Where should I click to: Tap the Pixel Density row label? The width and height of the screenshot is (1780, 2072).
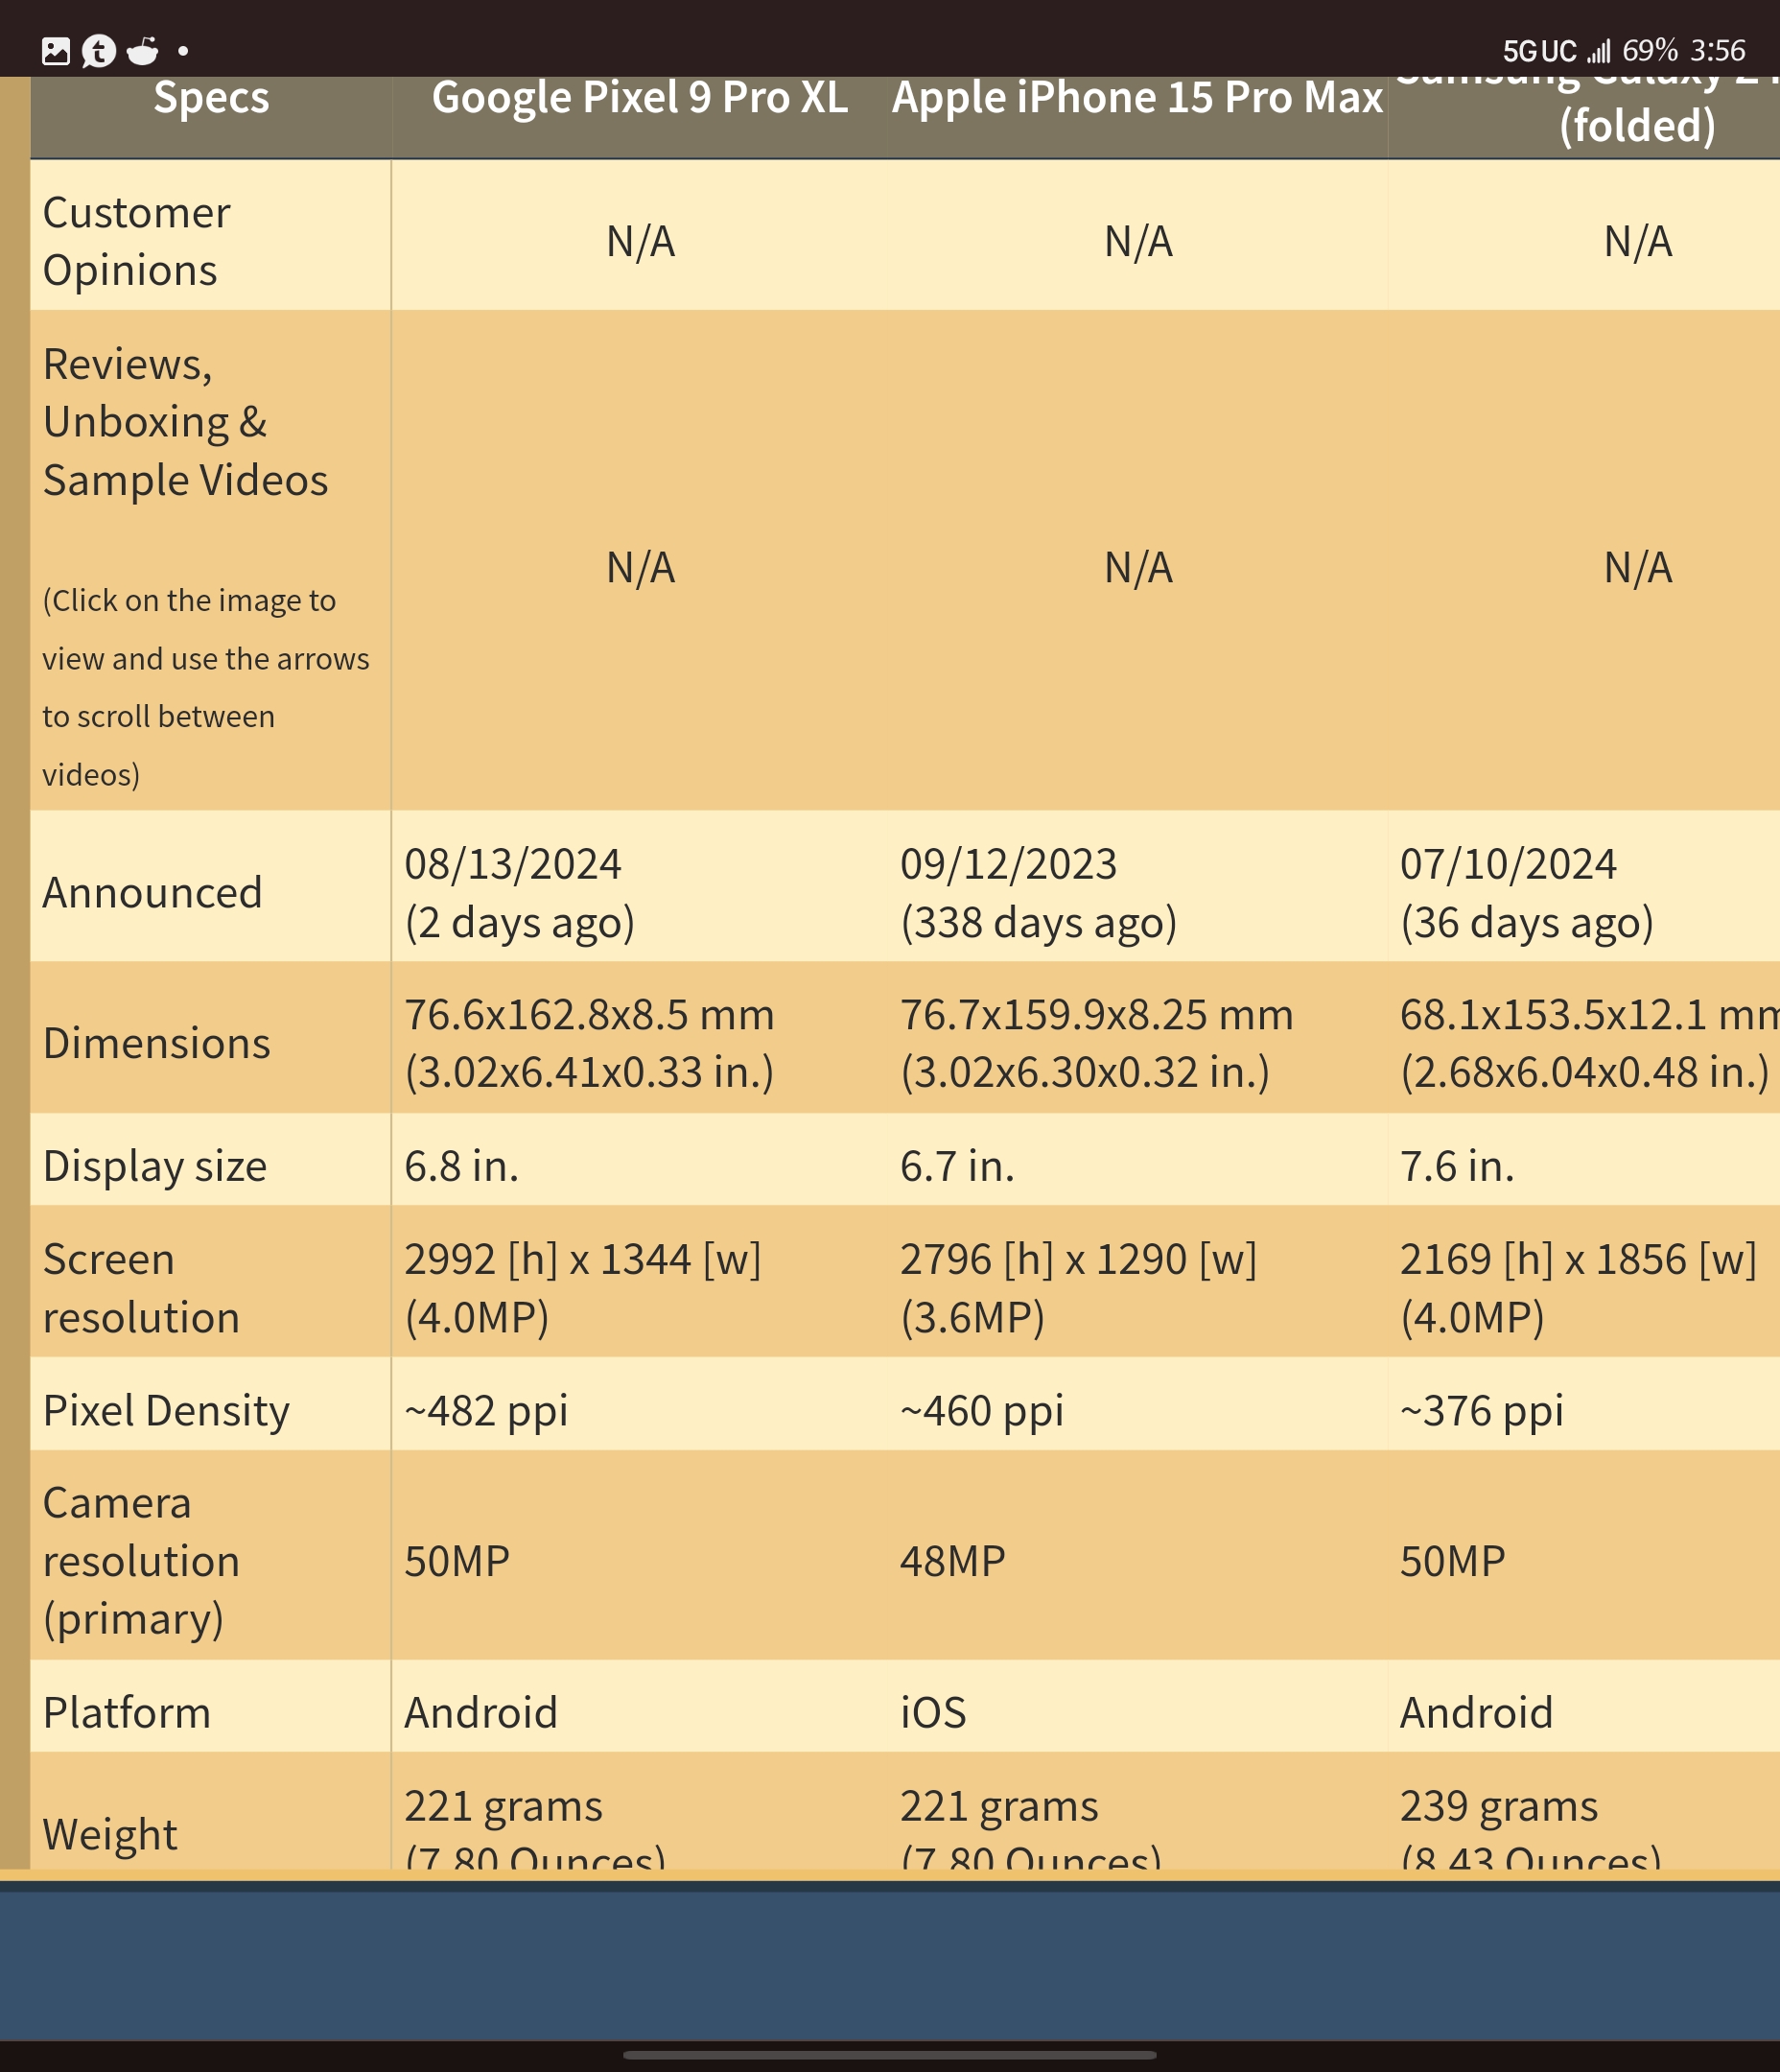point(166,1410)
